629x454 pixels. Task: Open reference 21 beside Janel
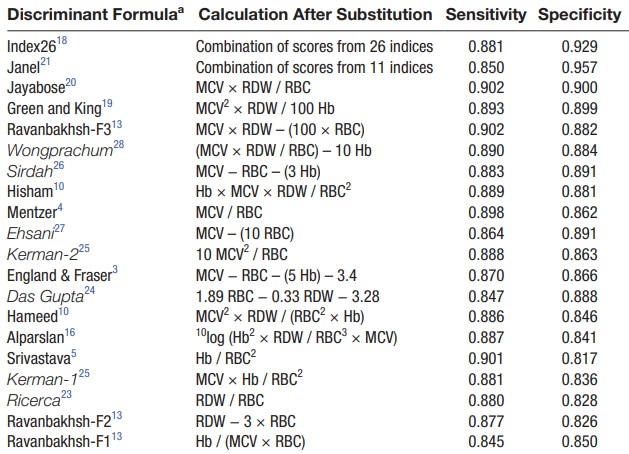click(x=45, y=62)
